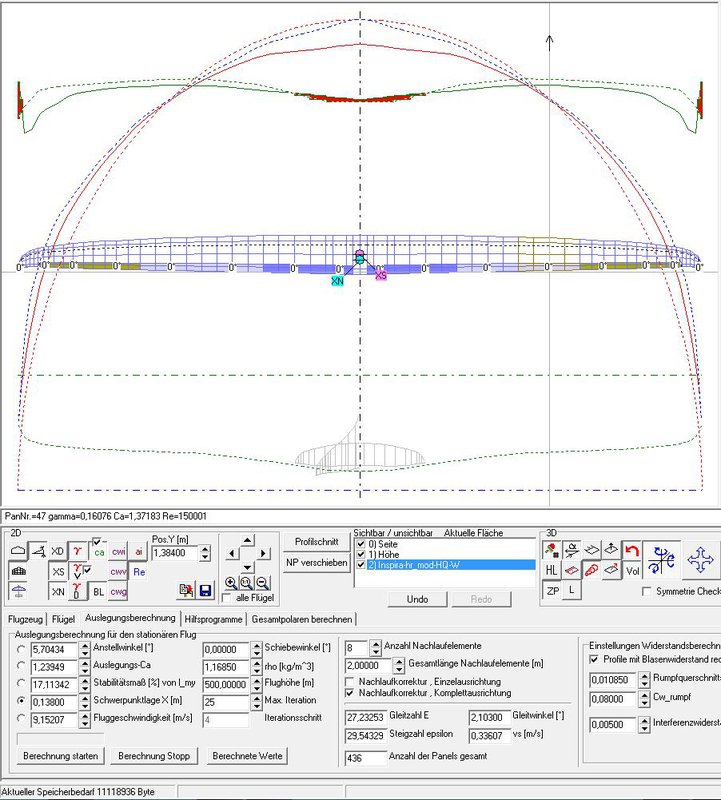Image resolution: width=721 pixels, height=800 pixels.
Task: Zoom out with the minus magnifier
Action: click(x=262, y=583)
